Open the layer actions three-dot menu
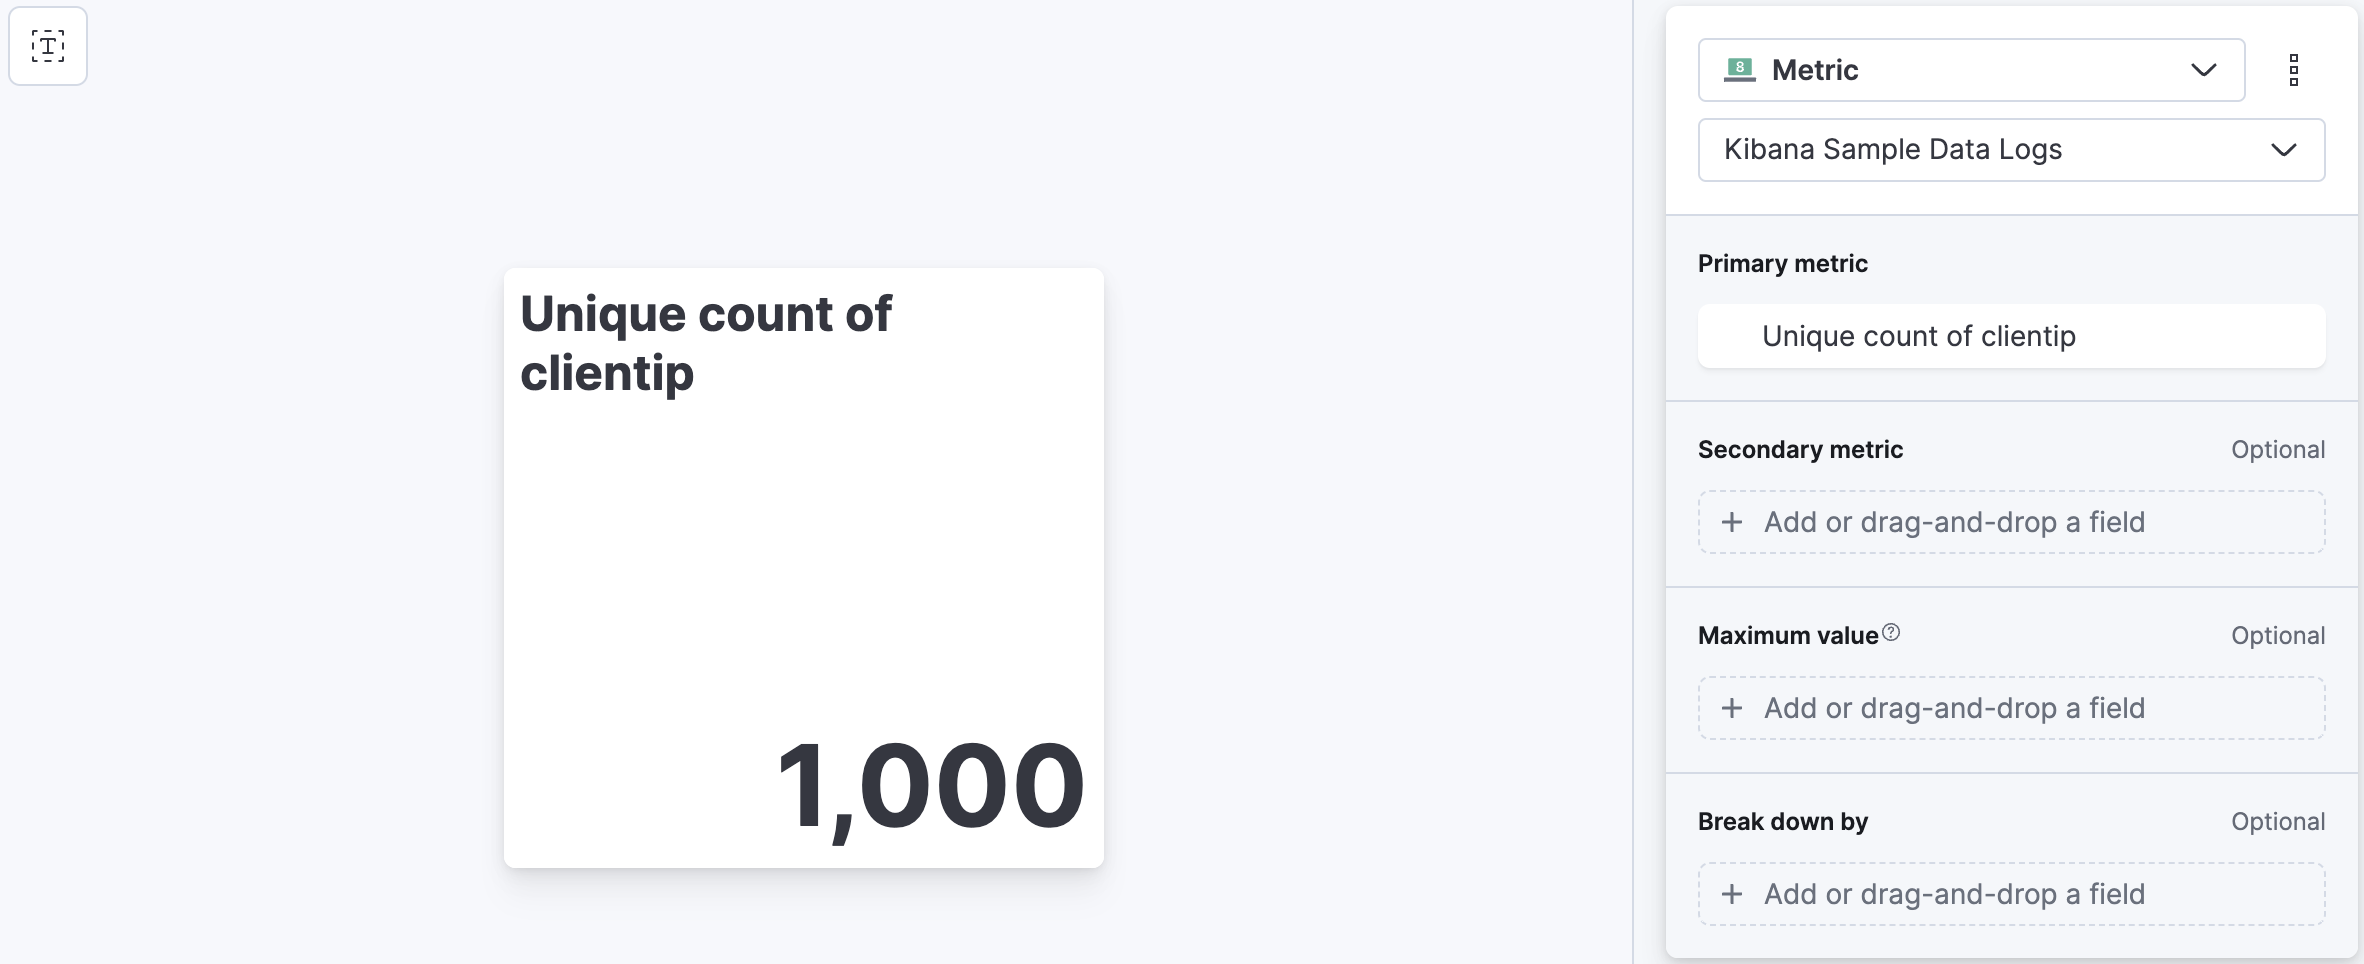This screenshot has width=2364, height=964. 2294,70
